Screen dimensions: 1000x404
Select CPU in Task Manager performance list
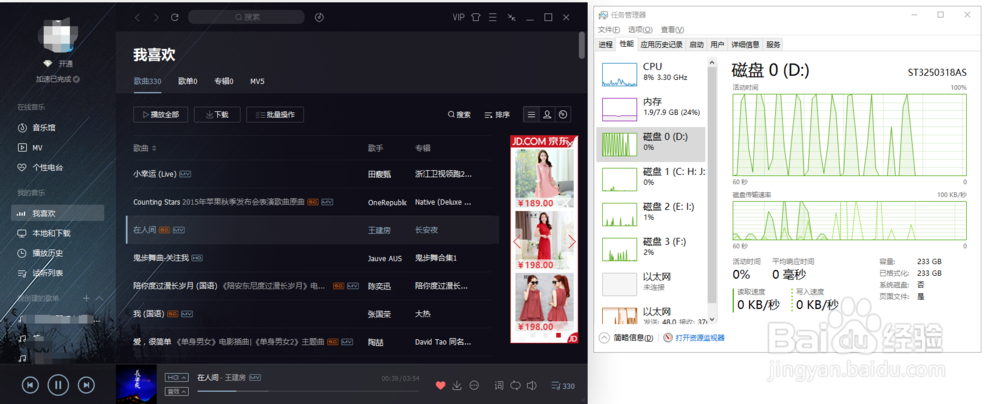[x=652, y=74]
